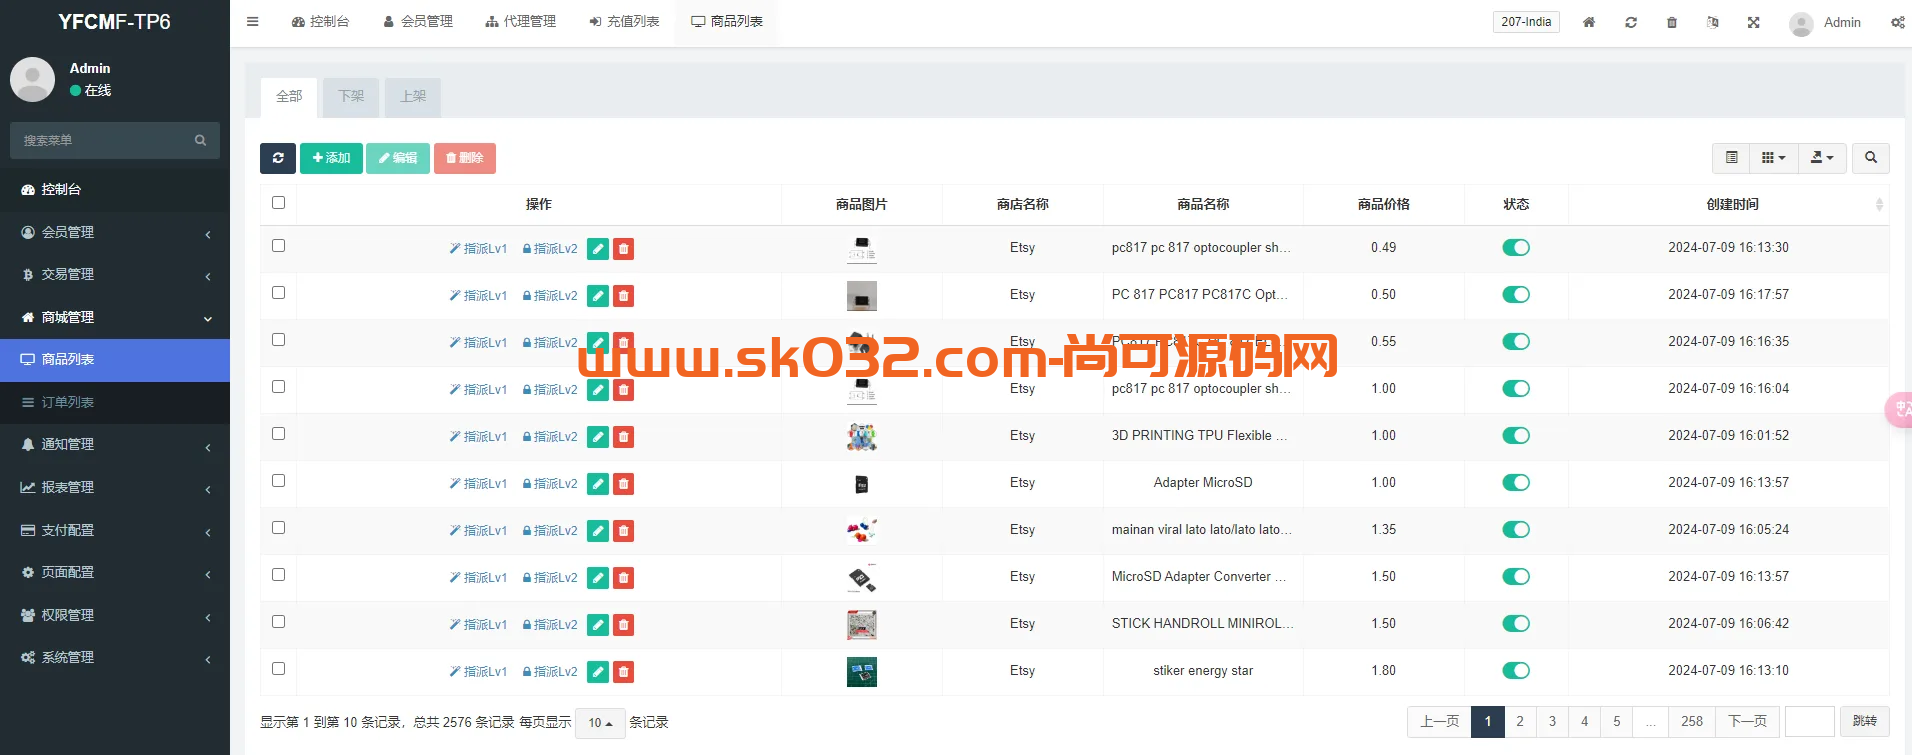Toggle the table view list icon

(x=1732, y=158)
